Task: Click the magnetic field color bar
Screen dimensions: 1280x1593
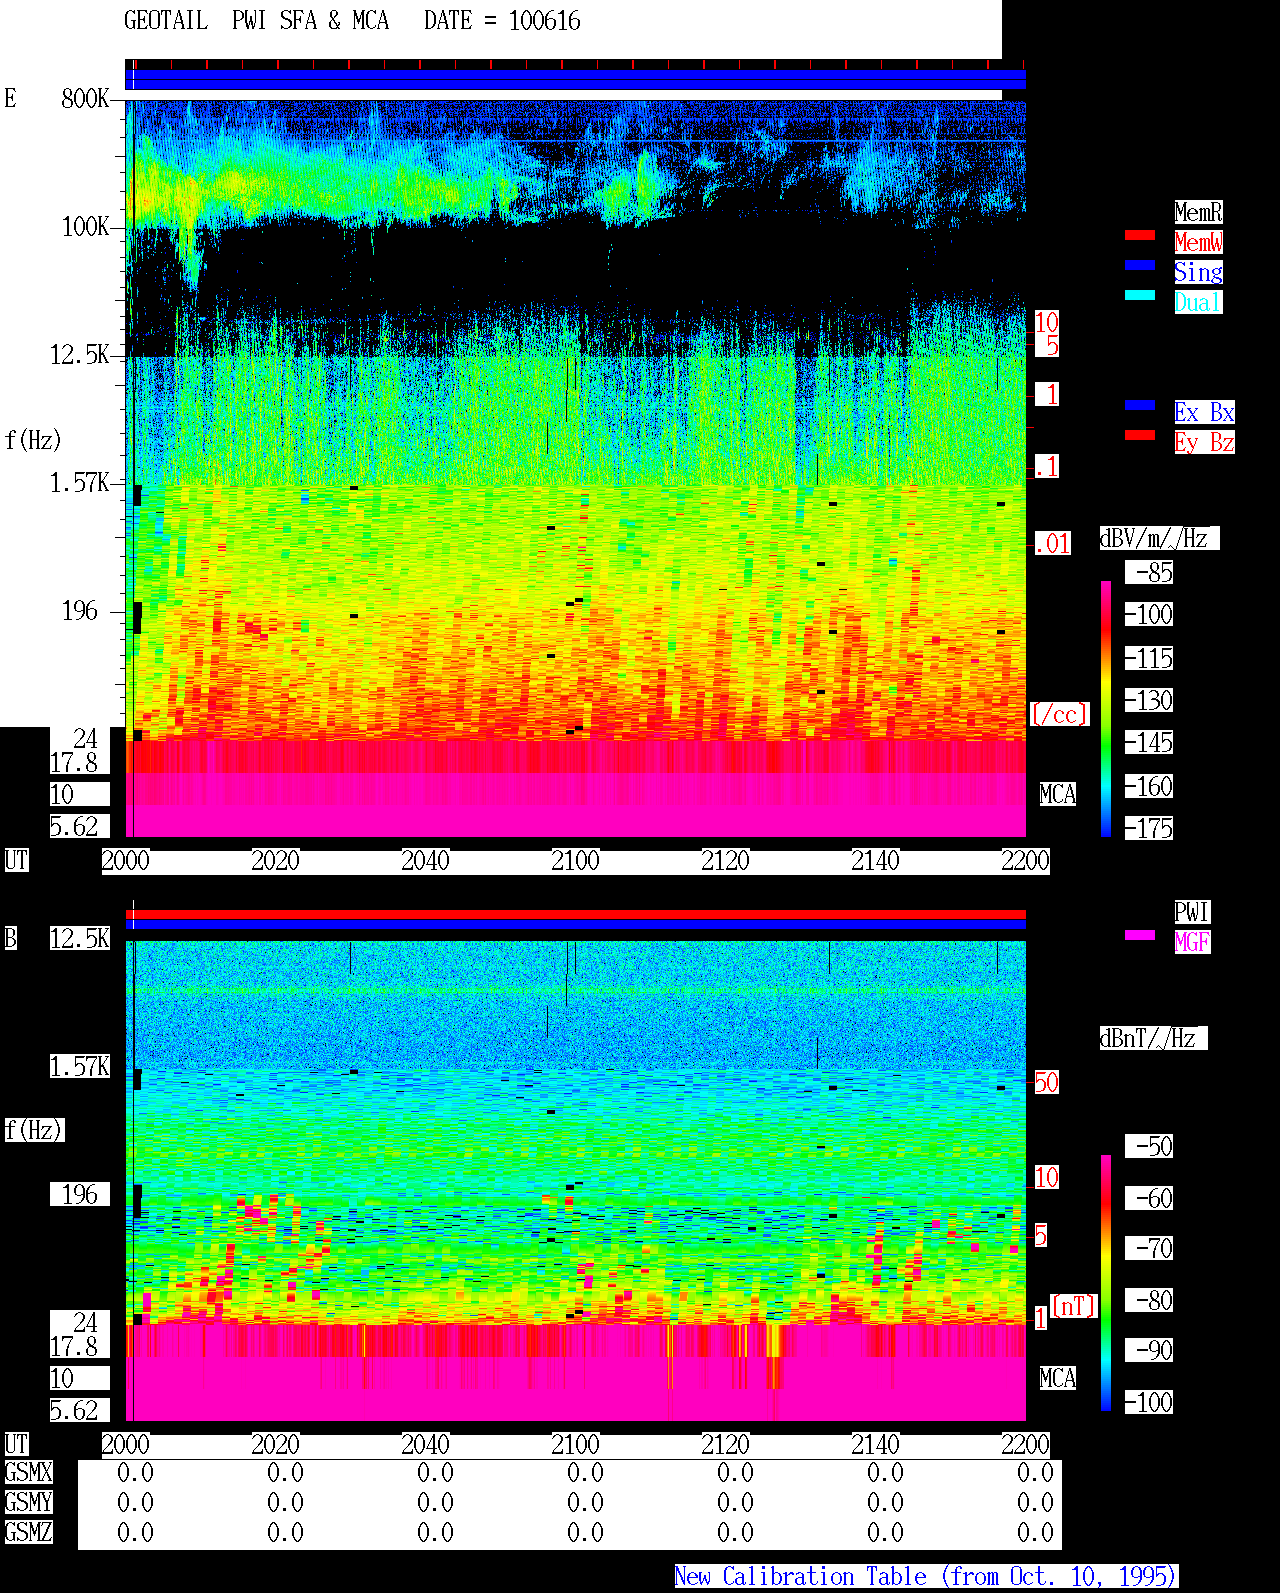Action: click(x=1106, y=1283)
